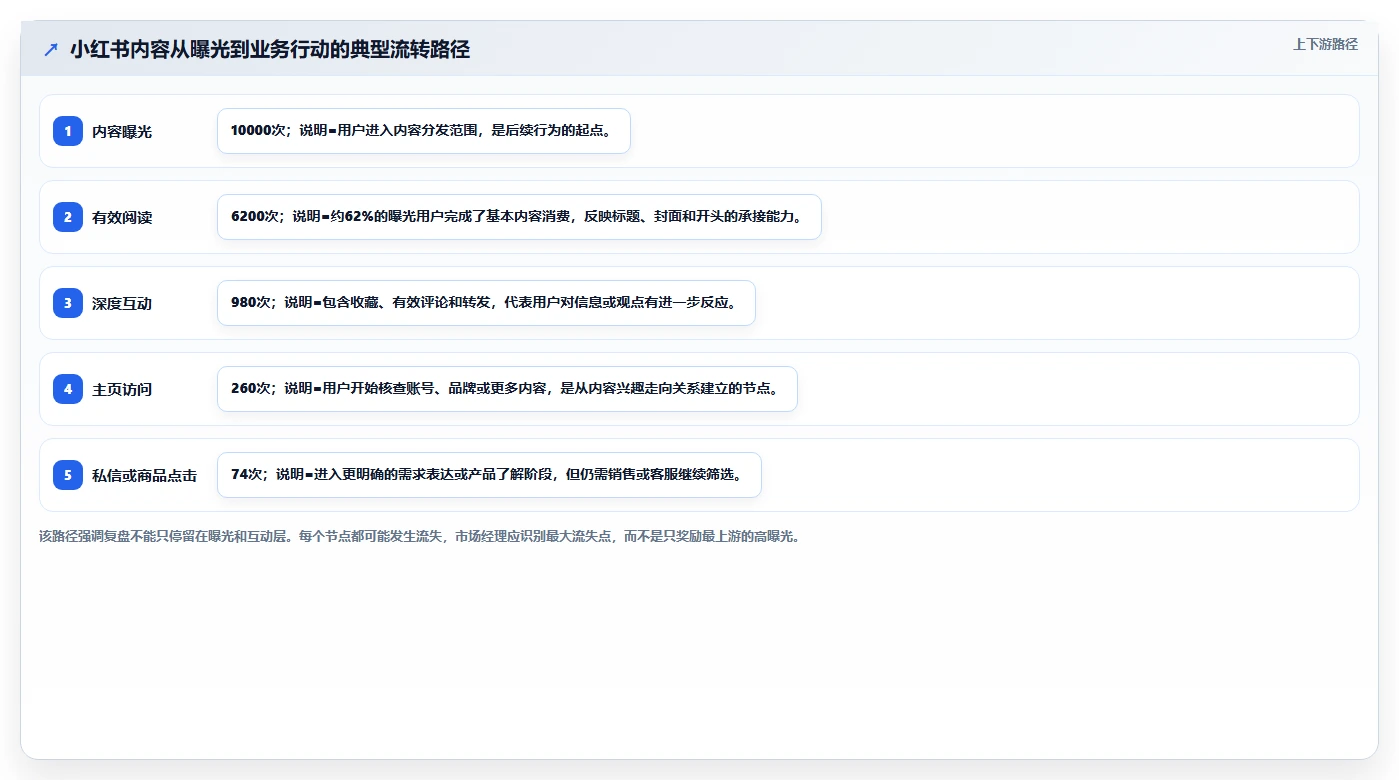Select the 主页访问 step label
This screenshot has width=1399, height=780.
(x=122, y=389)
